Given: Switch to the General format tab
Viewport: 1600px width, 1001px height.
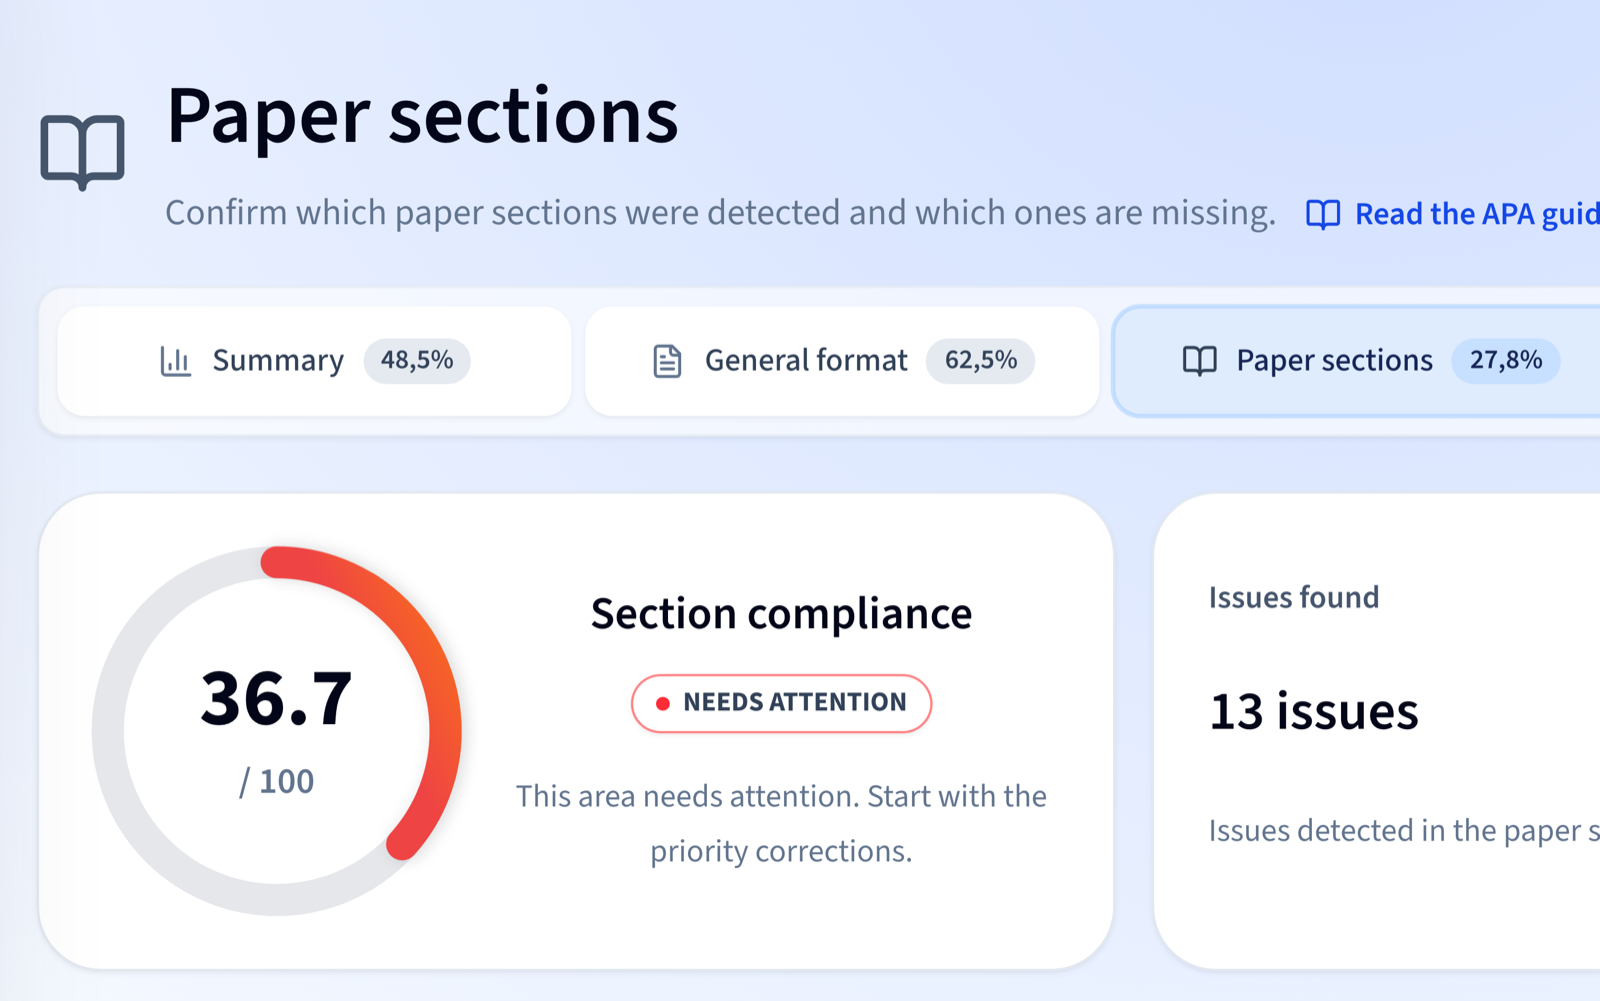Looking at the screenshot, I should (842, 361).
